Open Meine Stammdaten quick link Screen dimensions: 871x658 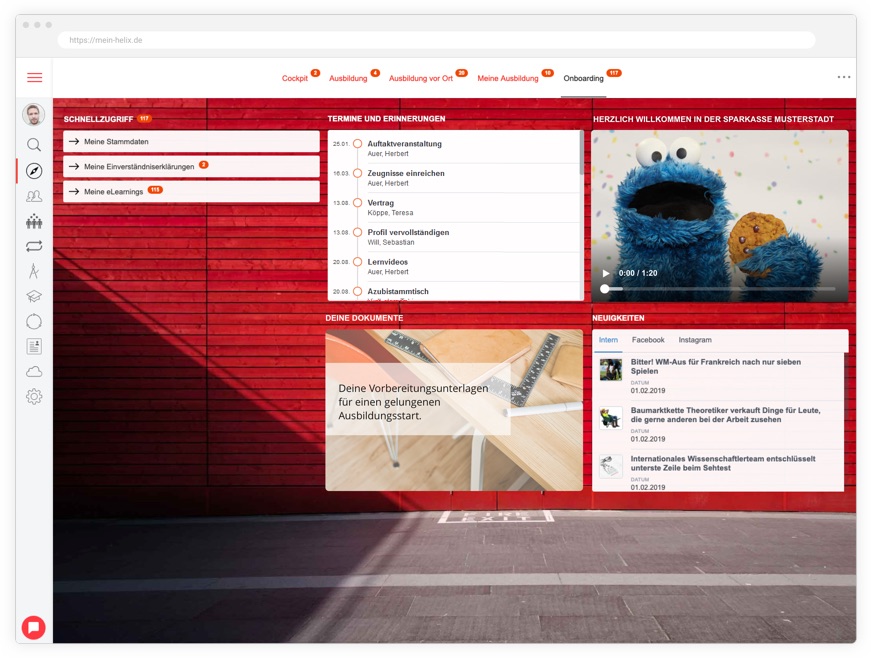pos(191,142)
